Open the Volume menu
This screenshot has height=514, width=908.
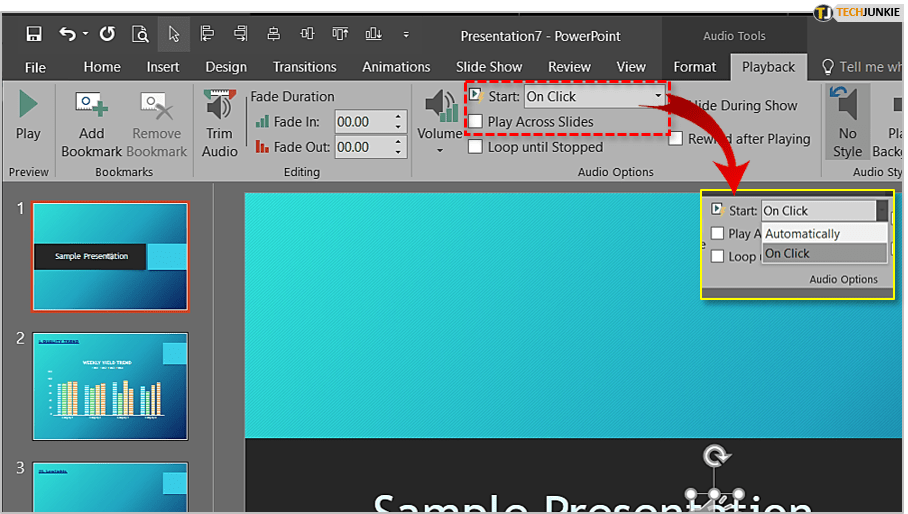[440, 125]
